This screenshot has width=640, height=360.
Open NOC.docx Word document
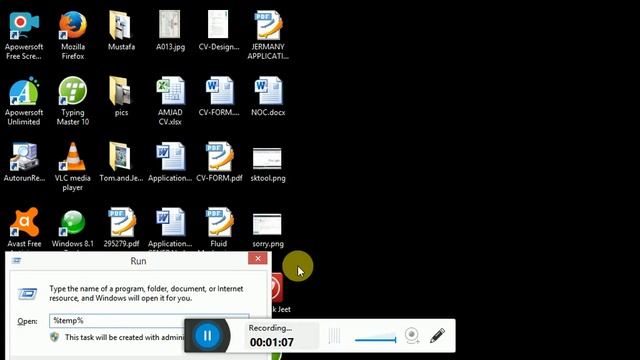[268, 97]
